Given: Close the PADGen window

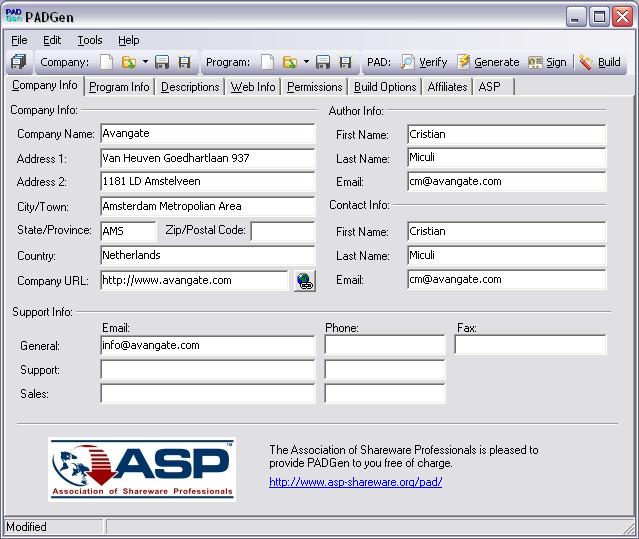Looking at the screenshot, I should tap(623, 17).
